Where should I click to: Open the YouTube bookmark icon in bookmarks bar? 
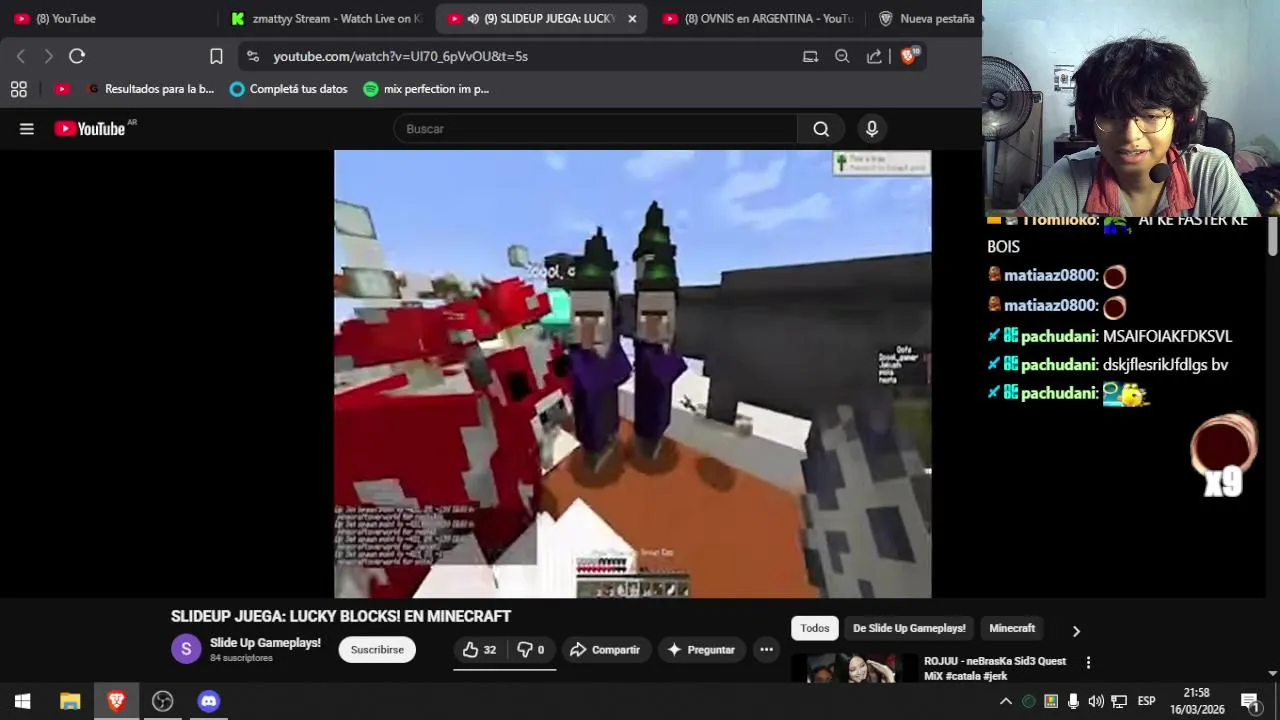[x=62, y=89]
